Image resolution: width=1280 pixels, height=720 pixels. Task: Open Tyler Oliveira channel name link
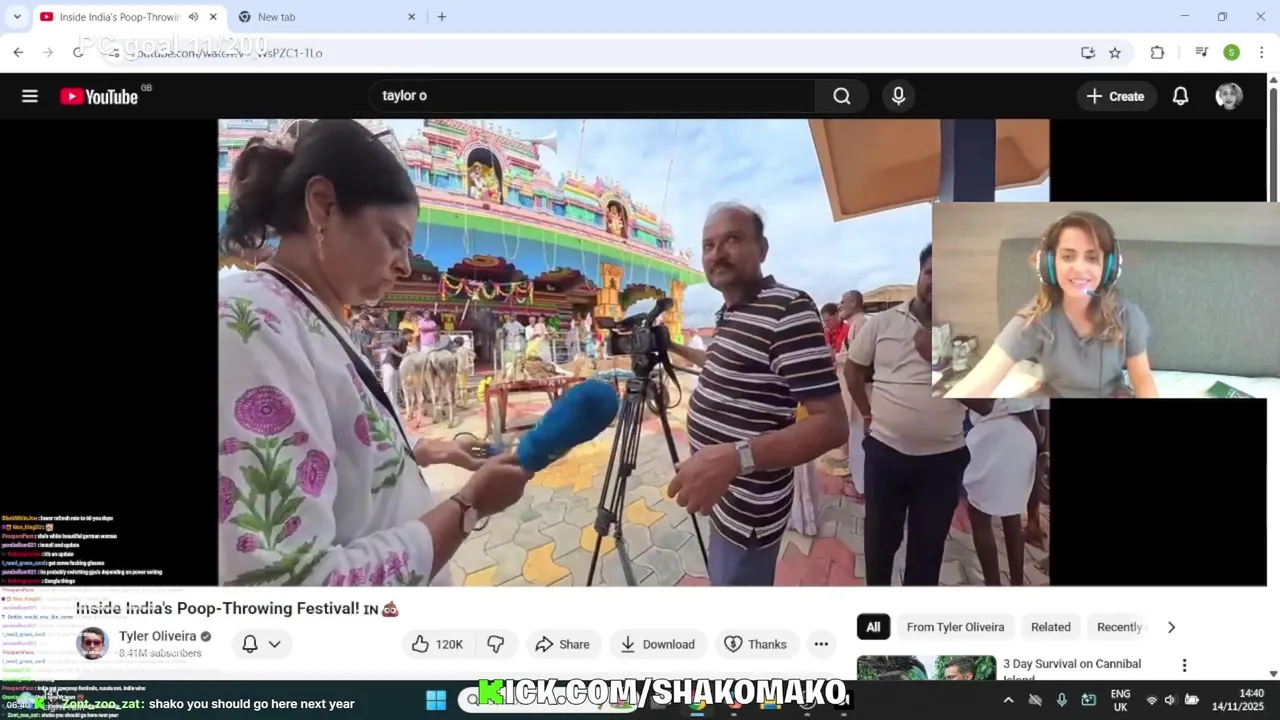pos(158,636)
